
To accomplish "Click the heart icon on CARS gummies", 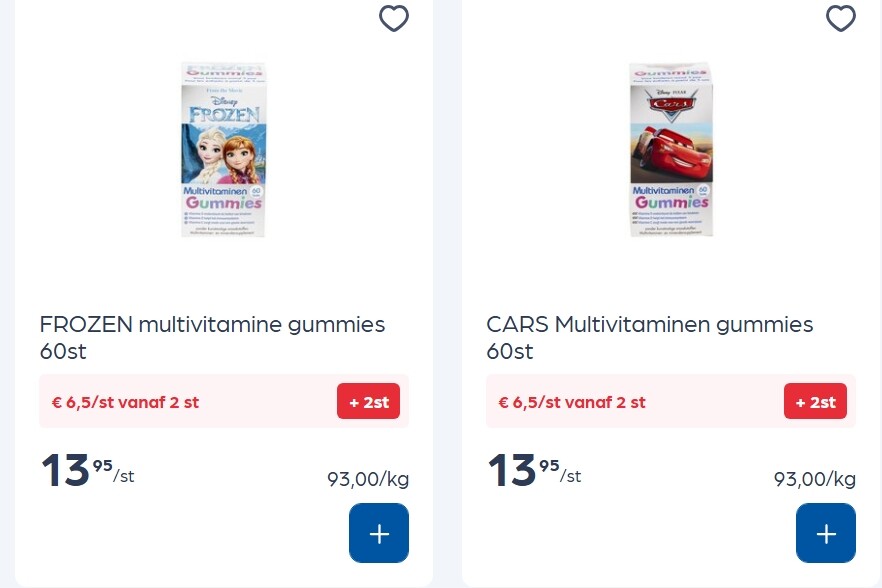I will [x=841, y=19].
